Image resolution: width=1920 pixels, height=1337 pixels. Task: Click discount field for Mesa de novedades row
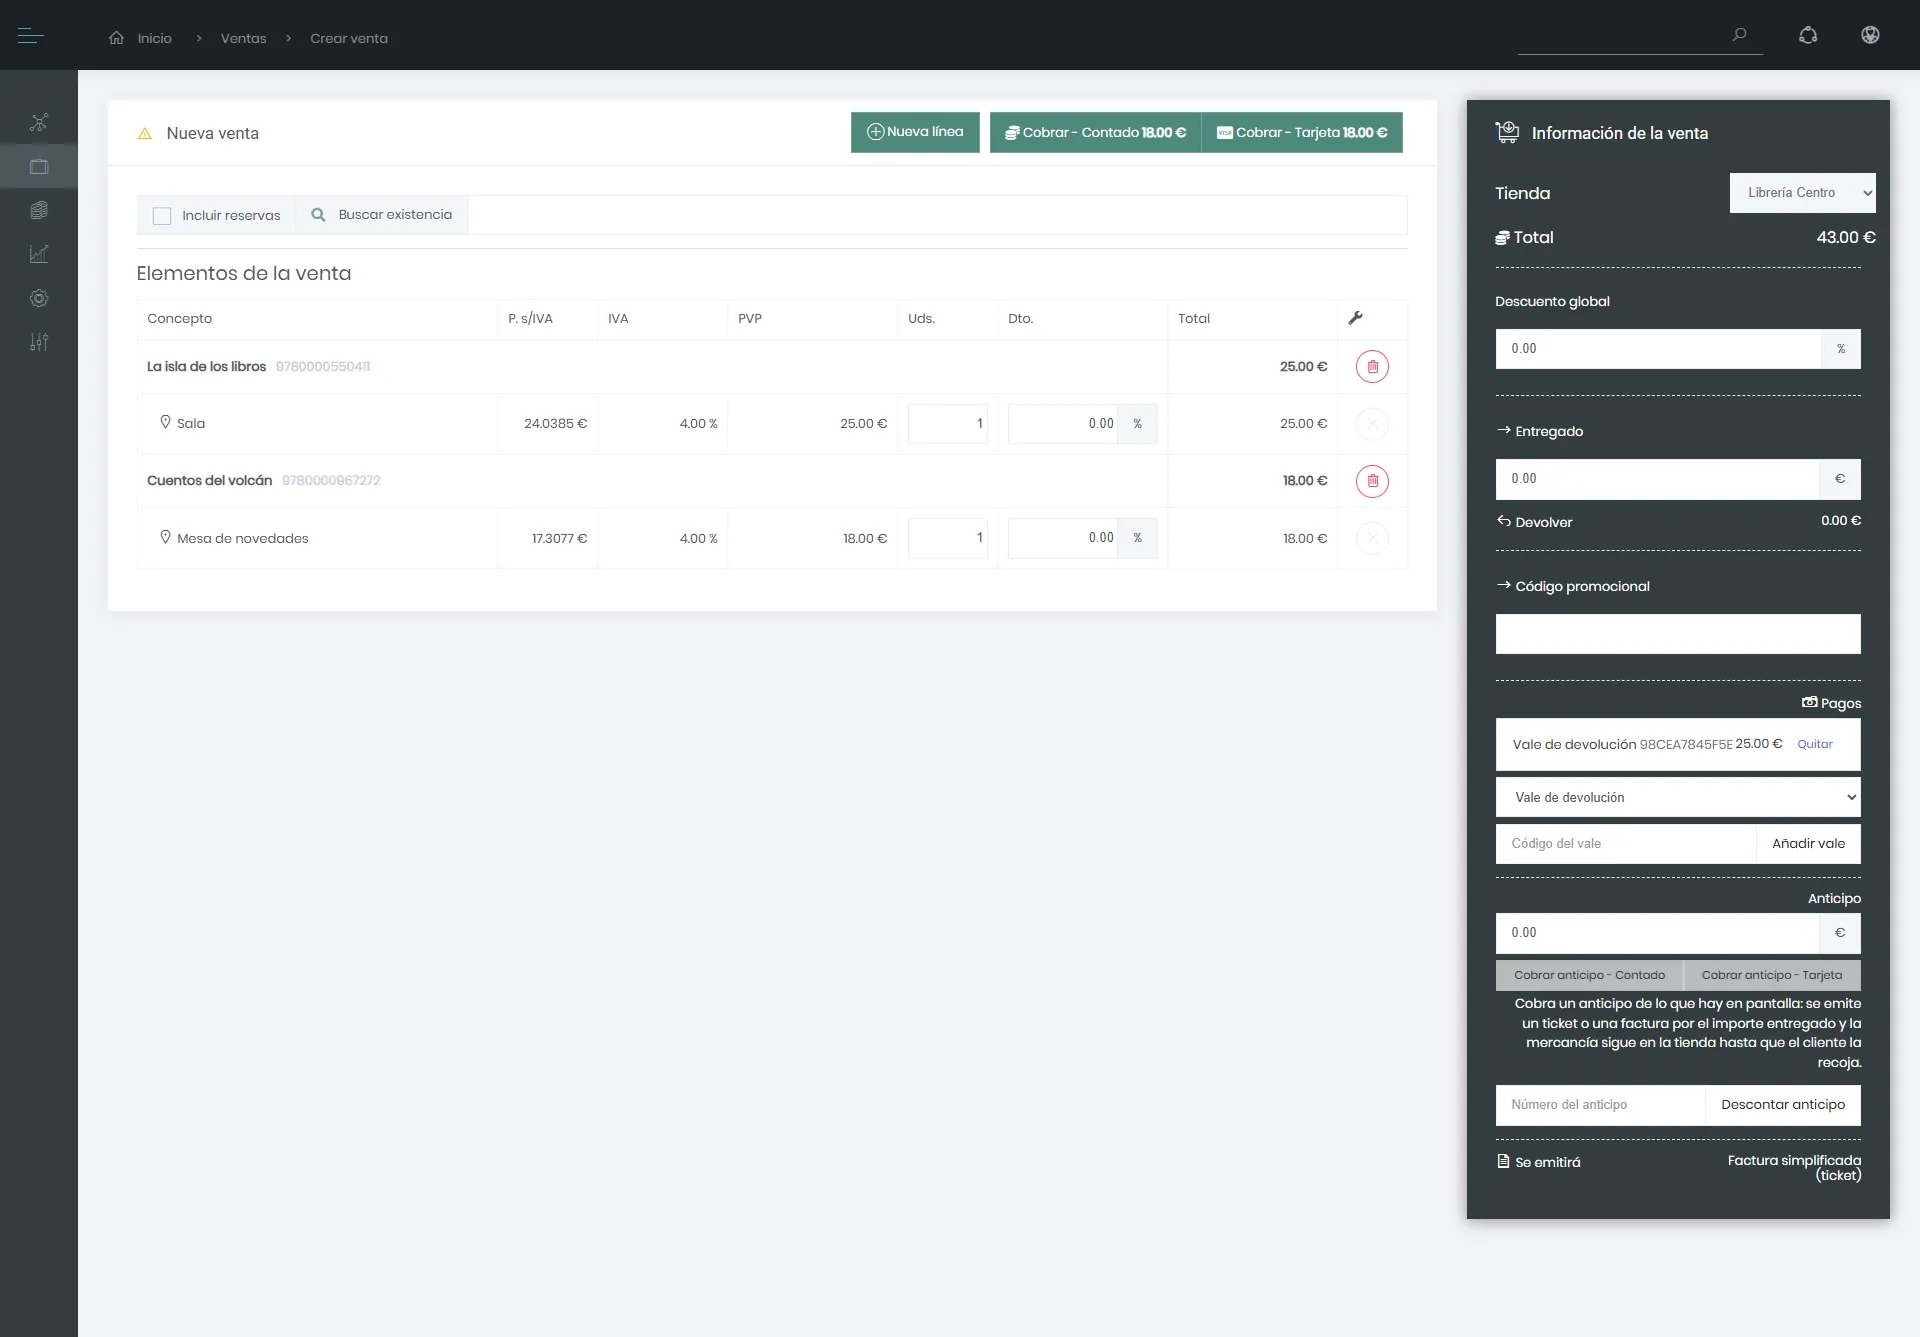tap(1063, 538)
